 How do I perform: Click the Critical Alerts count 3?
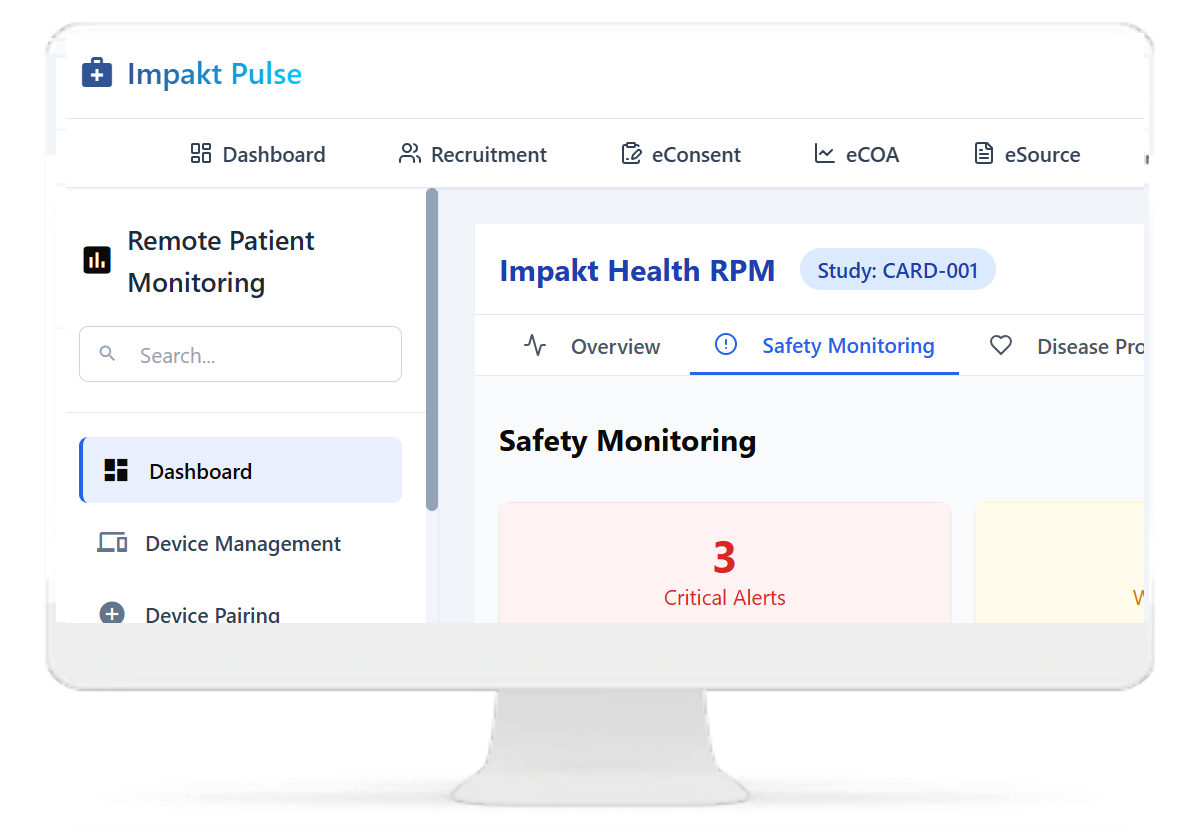tap(725, 558)
